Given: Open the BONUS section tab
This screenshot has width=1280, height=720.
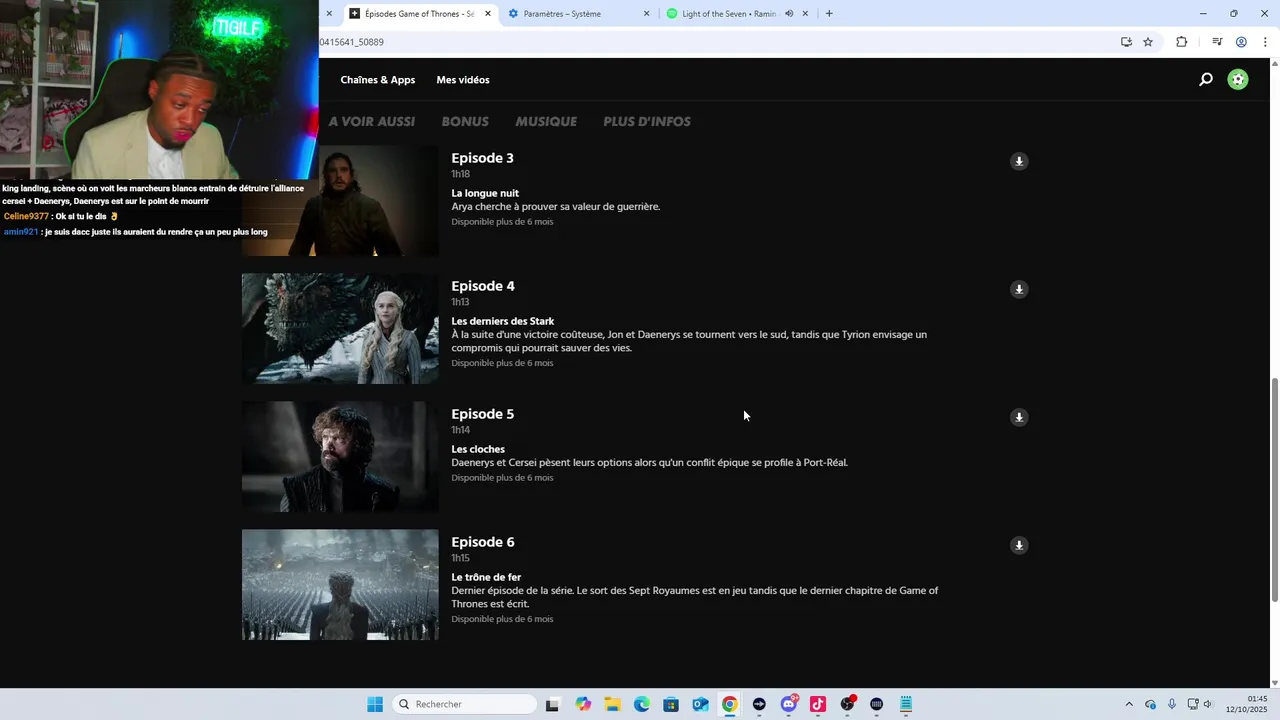Looking at the screenshot, I should 465,121.
